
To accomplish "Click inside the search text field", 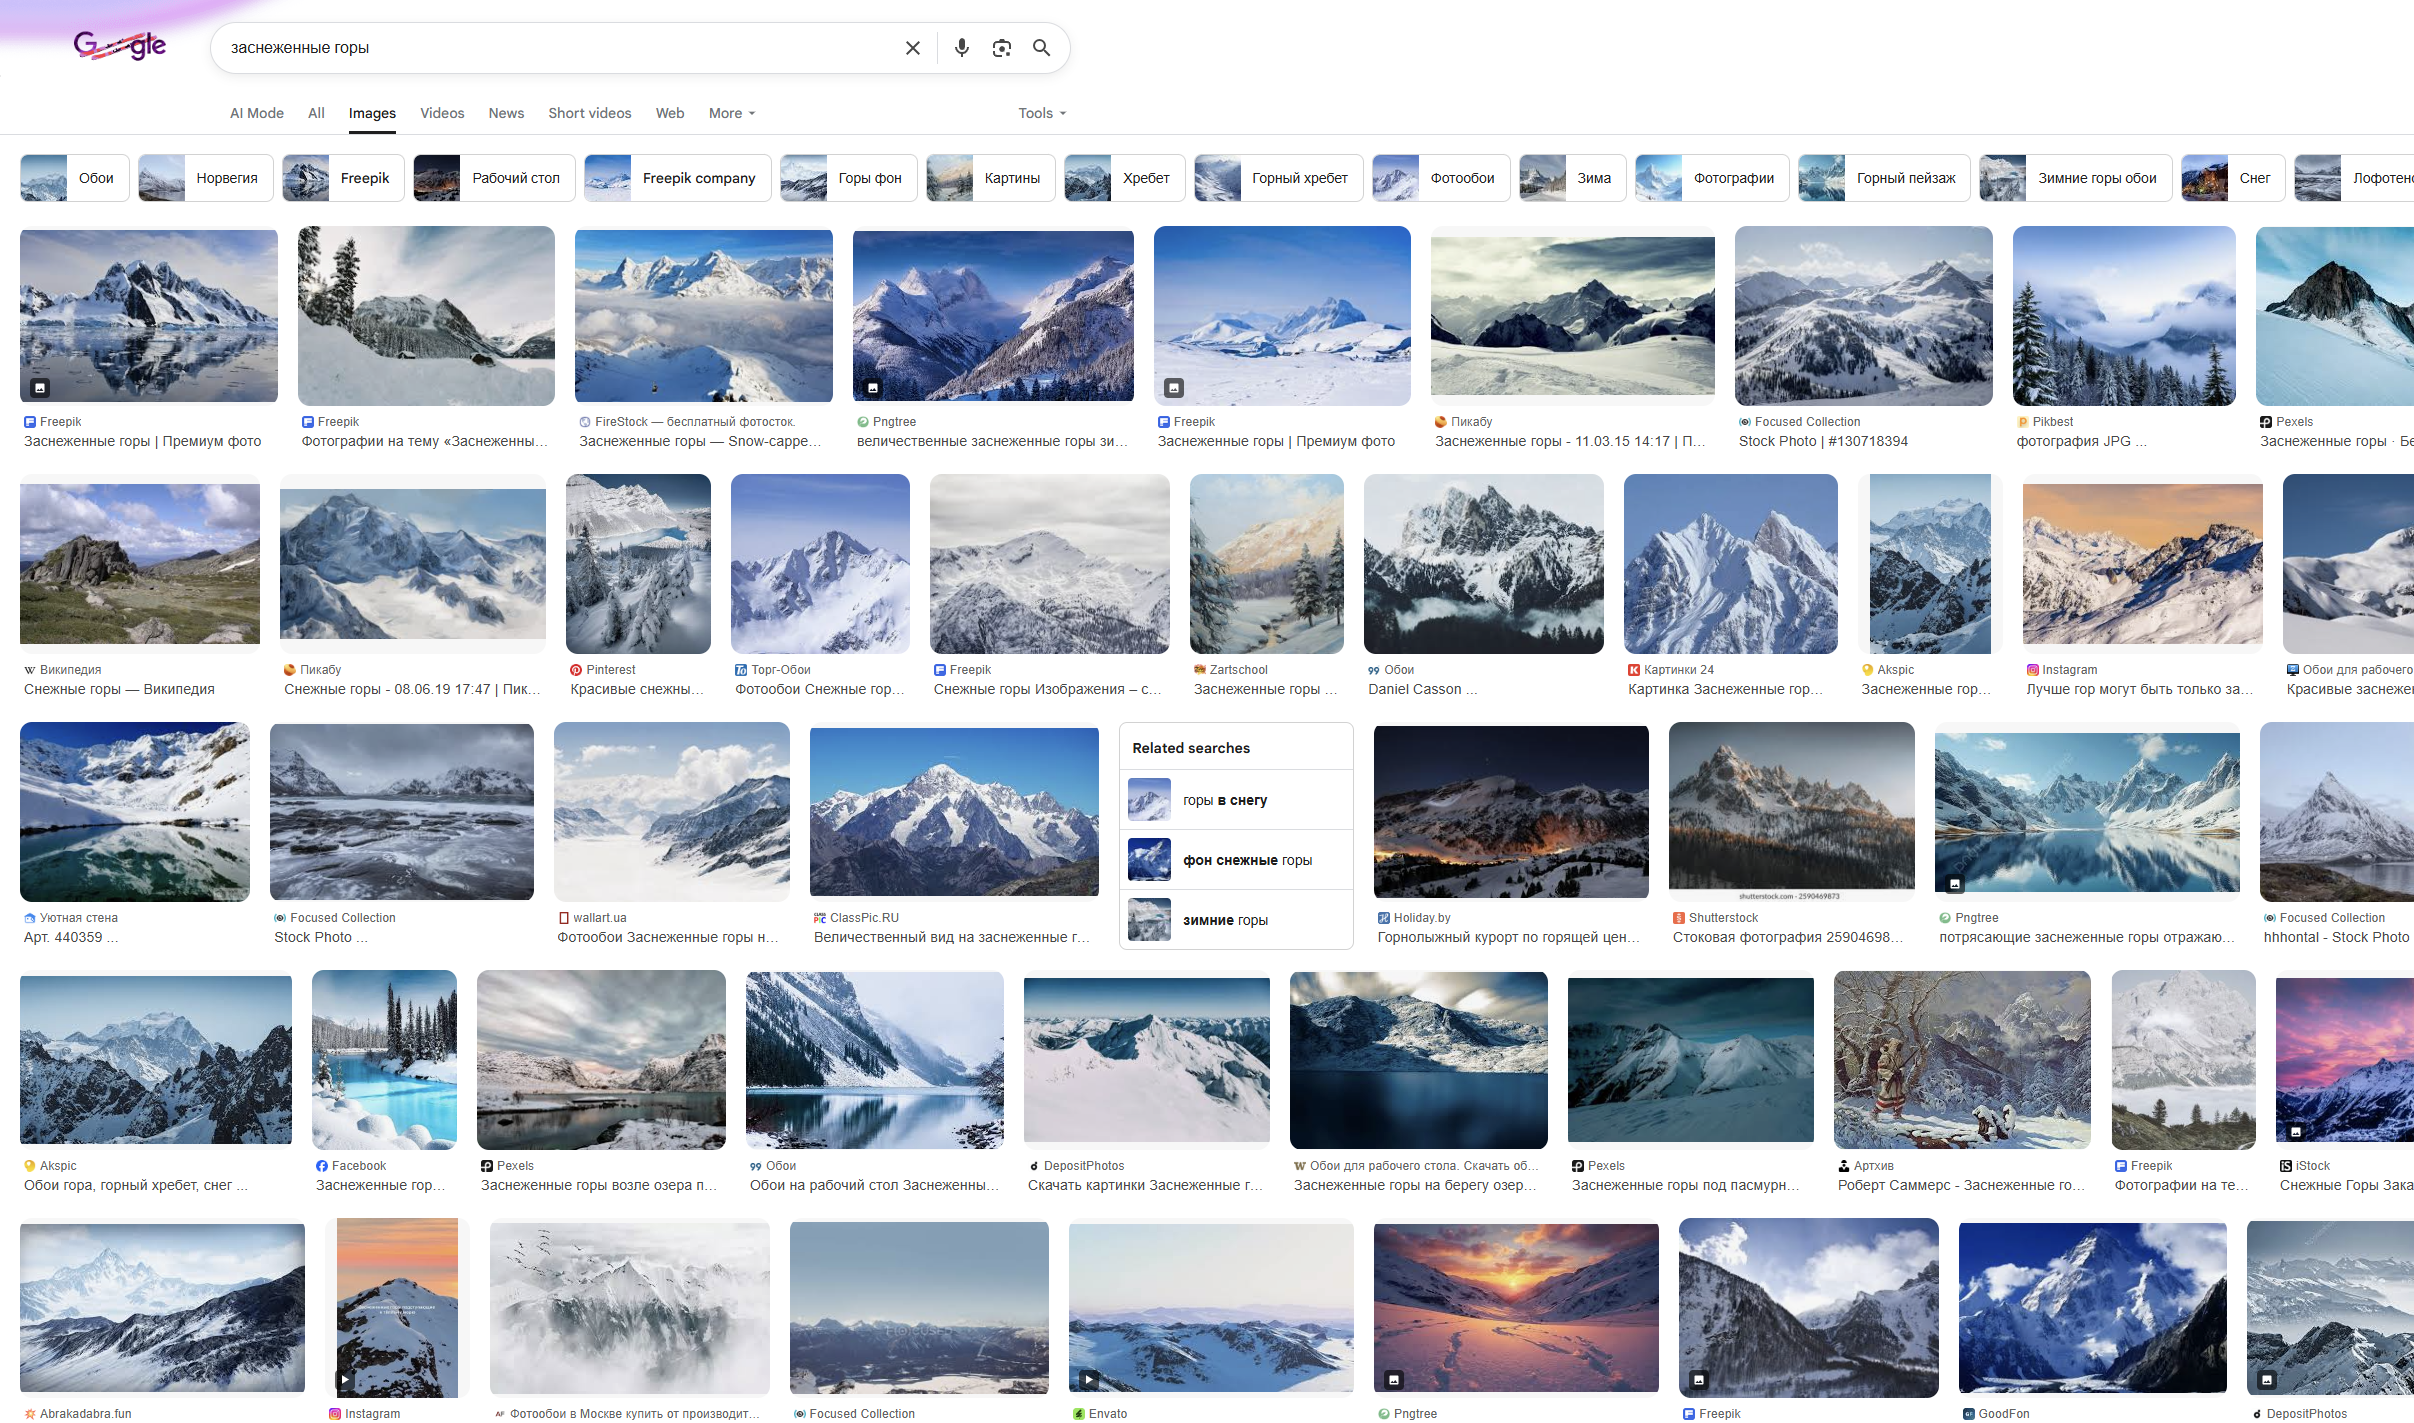I will (550, 48).
